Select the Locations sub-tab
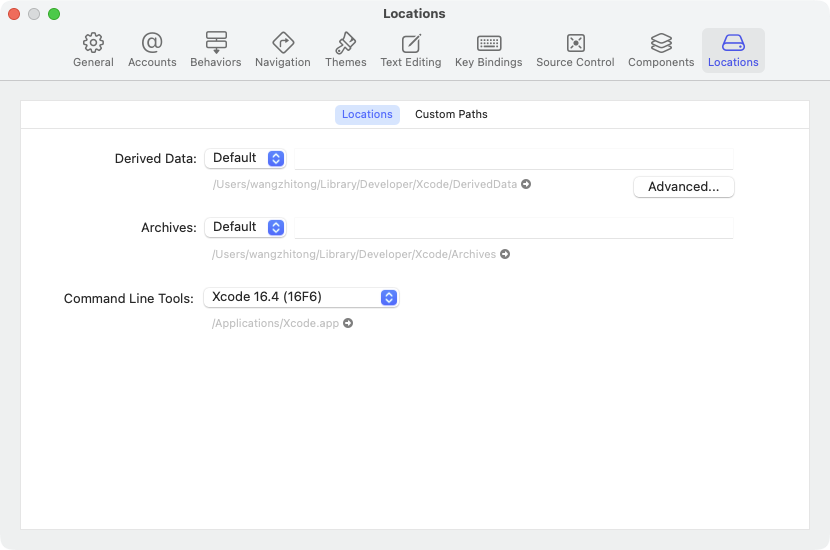This screenshot has height=550, width=830. (367, 114)
